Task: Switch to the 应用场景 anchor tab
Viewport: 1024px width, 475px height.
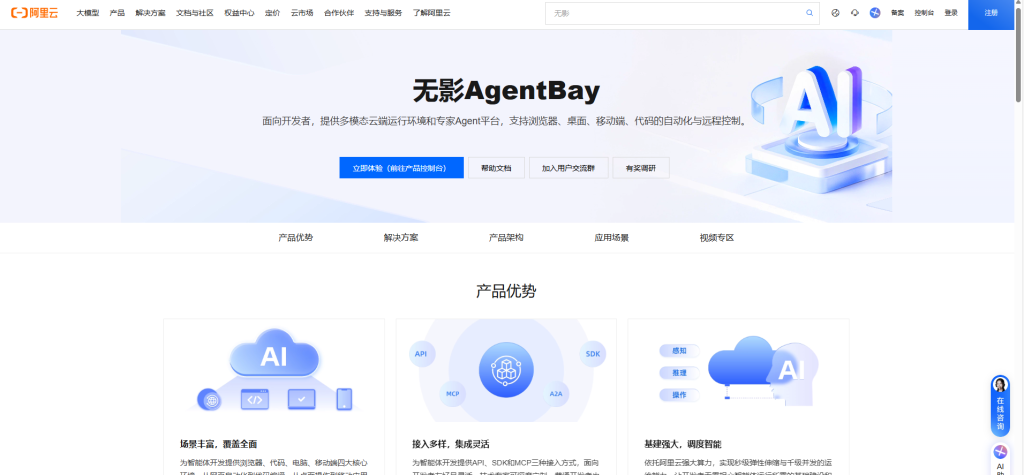Action: pos(611,238)
